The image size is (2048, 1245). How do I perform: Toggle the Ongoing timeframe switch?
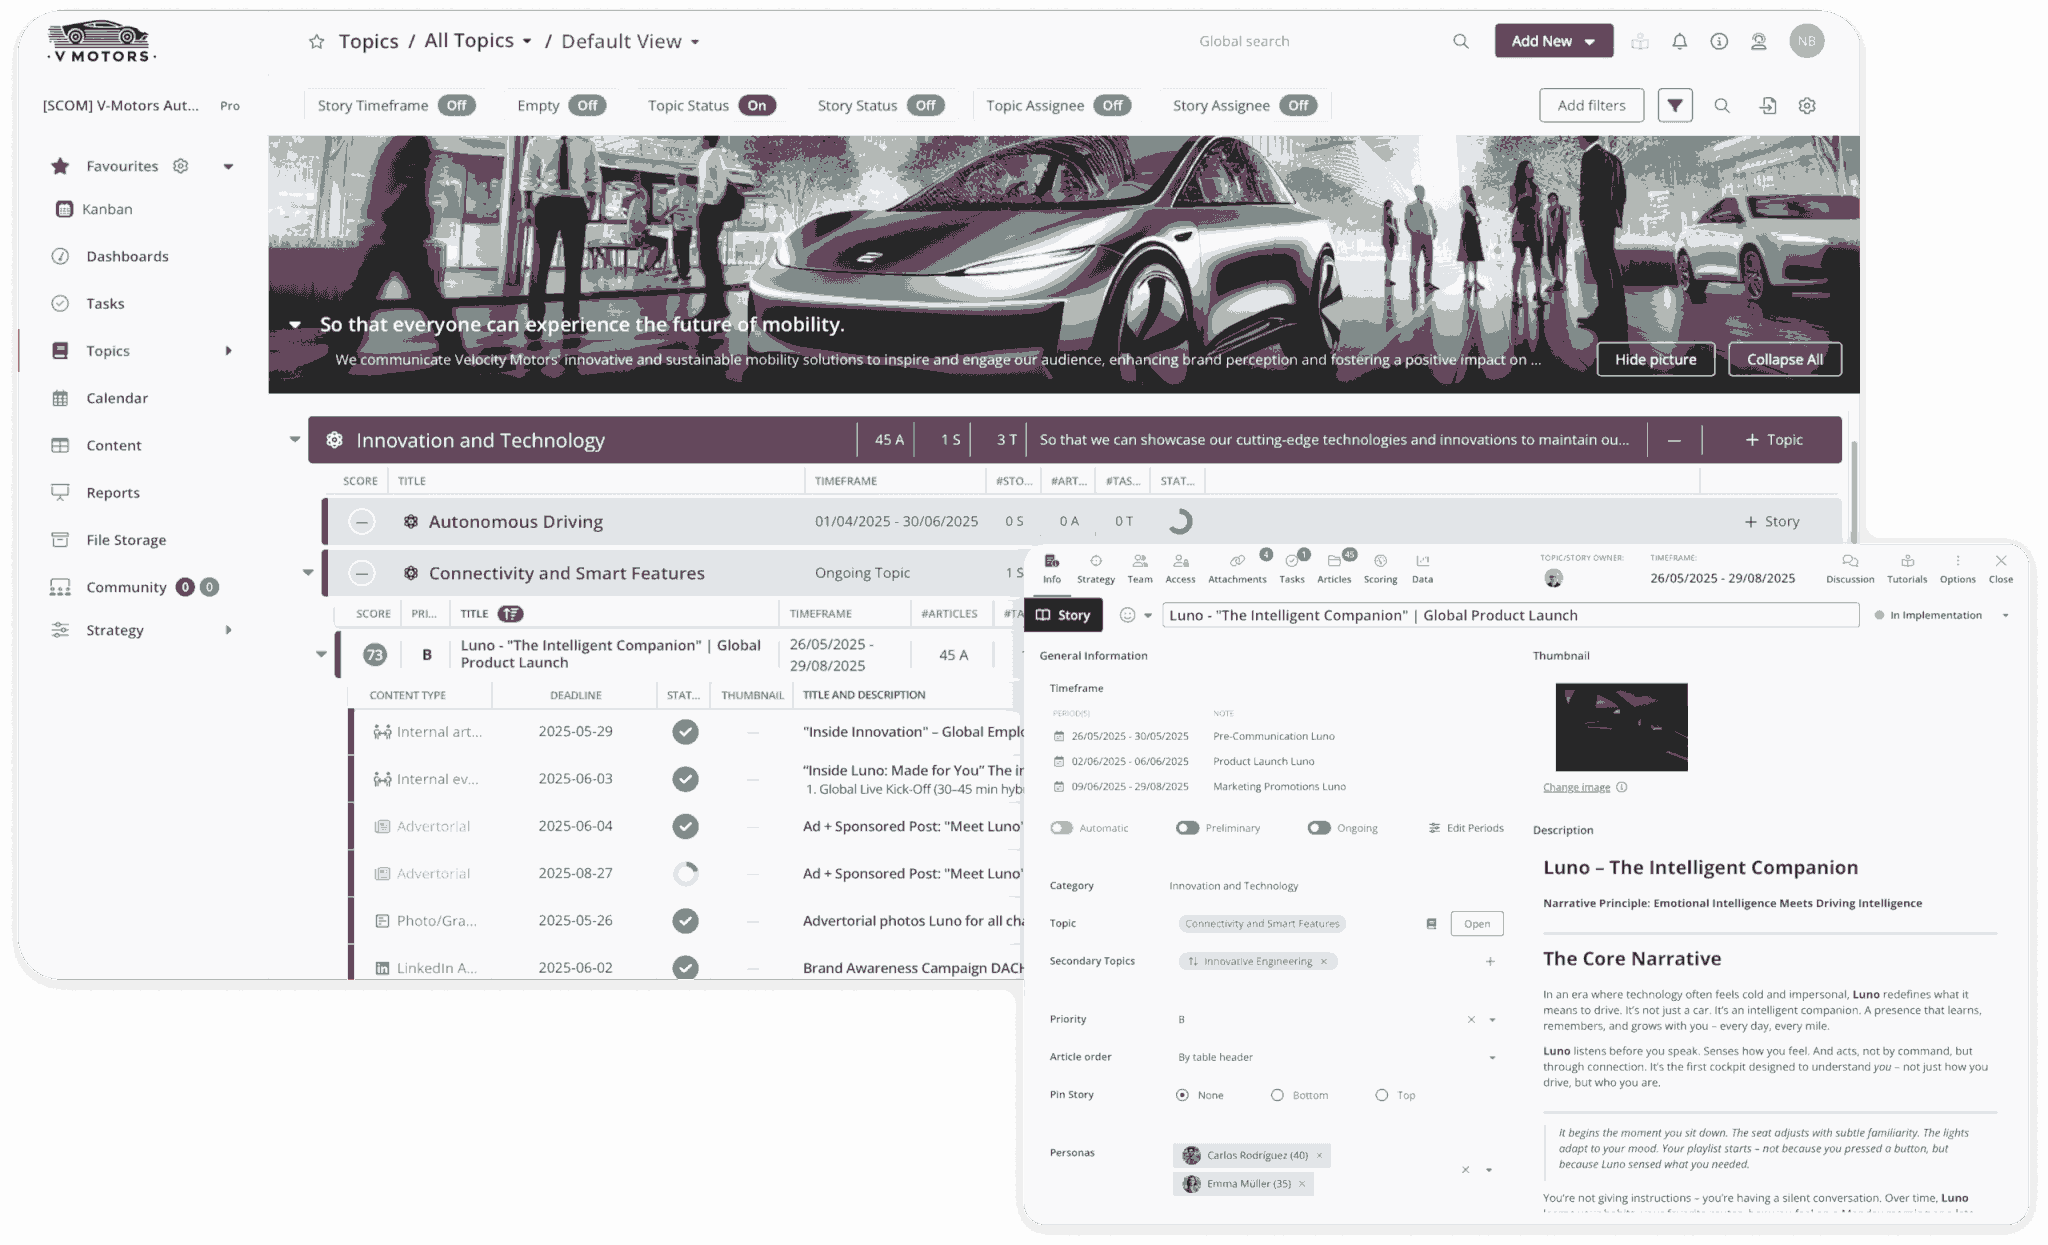[1319, 828]
